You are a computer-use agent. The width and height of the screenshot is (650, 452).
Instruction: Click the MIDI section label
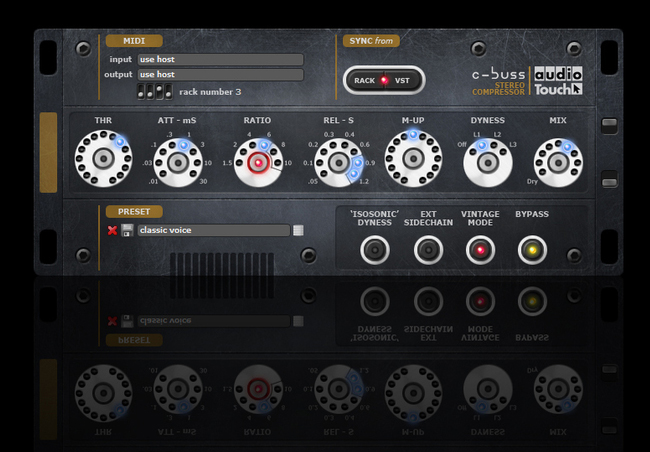point(134,41)
